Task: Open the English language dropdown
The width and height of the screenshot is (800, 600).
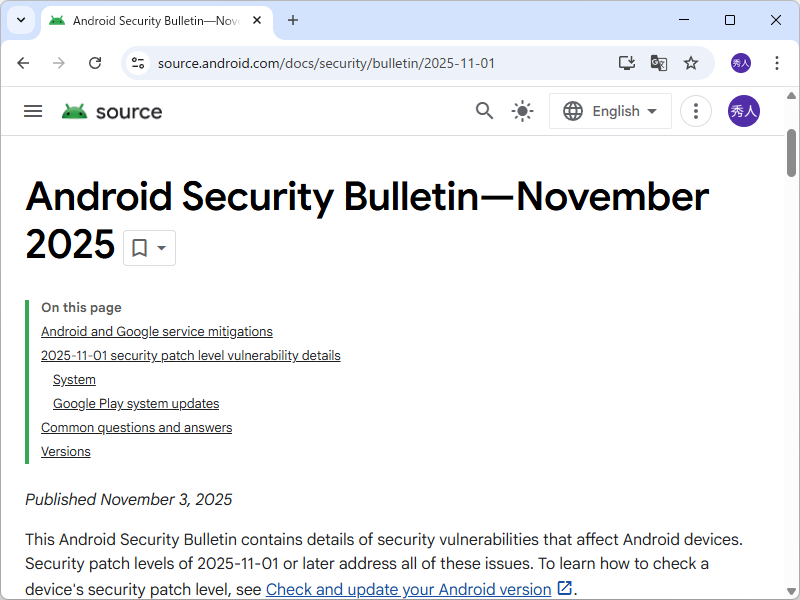Action: pos(610,111)
